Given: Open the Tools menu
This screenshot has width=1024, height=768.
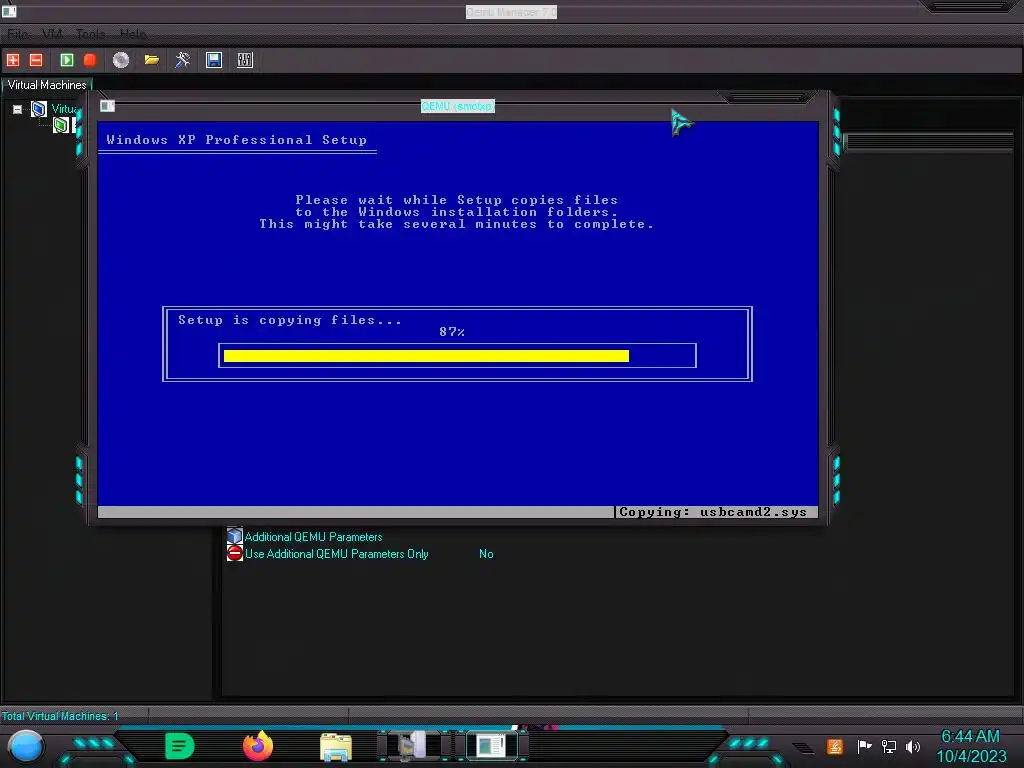Looking at the screenshot, I should 90,34.
